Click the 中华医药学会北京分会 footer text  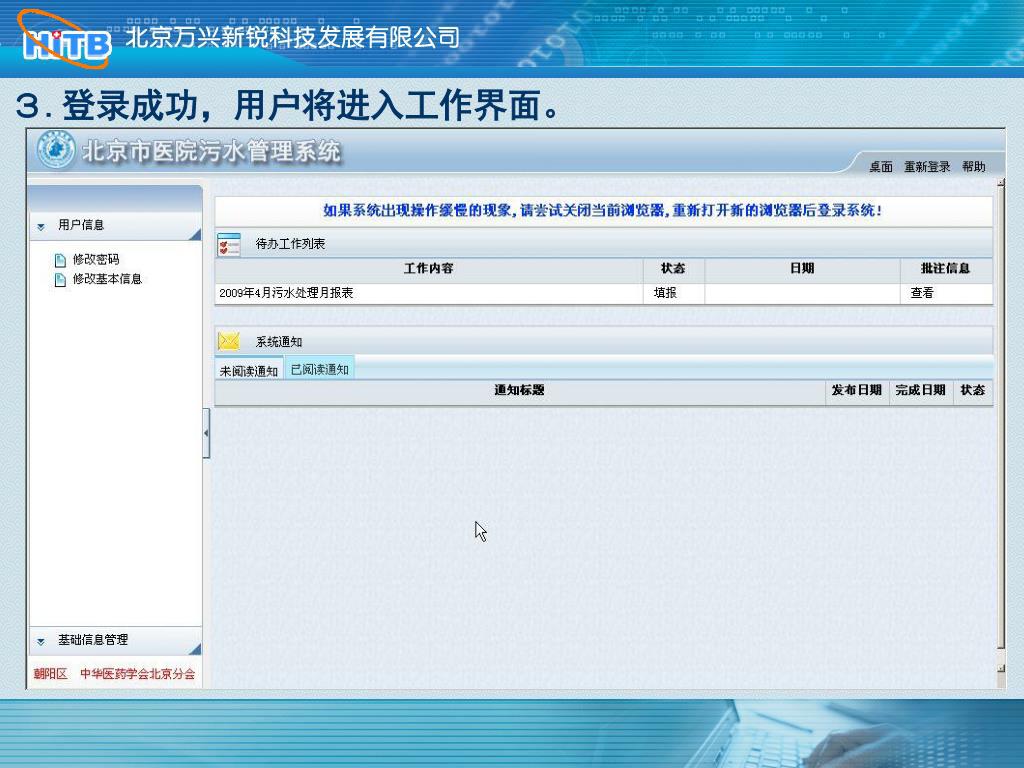[x=137, y=673]
